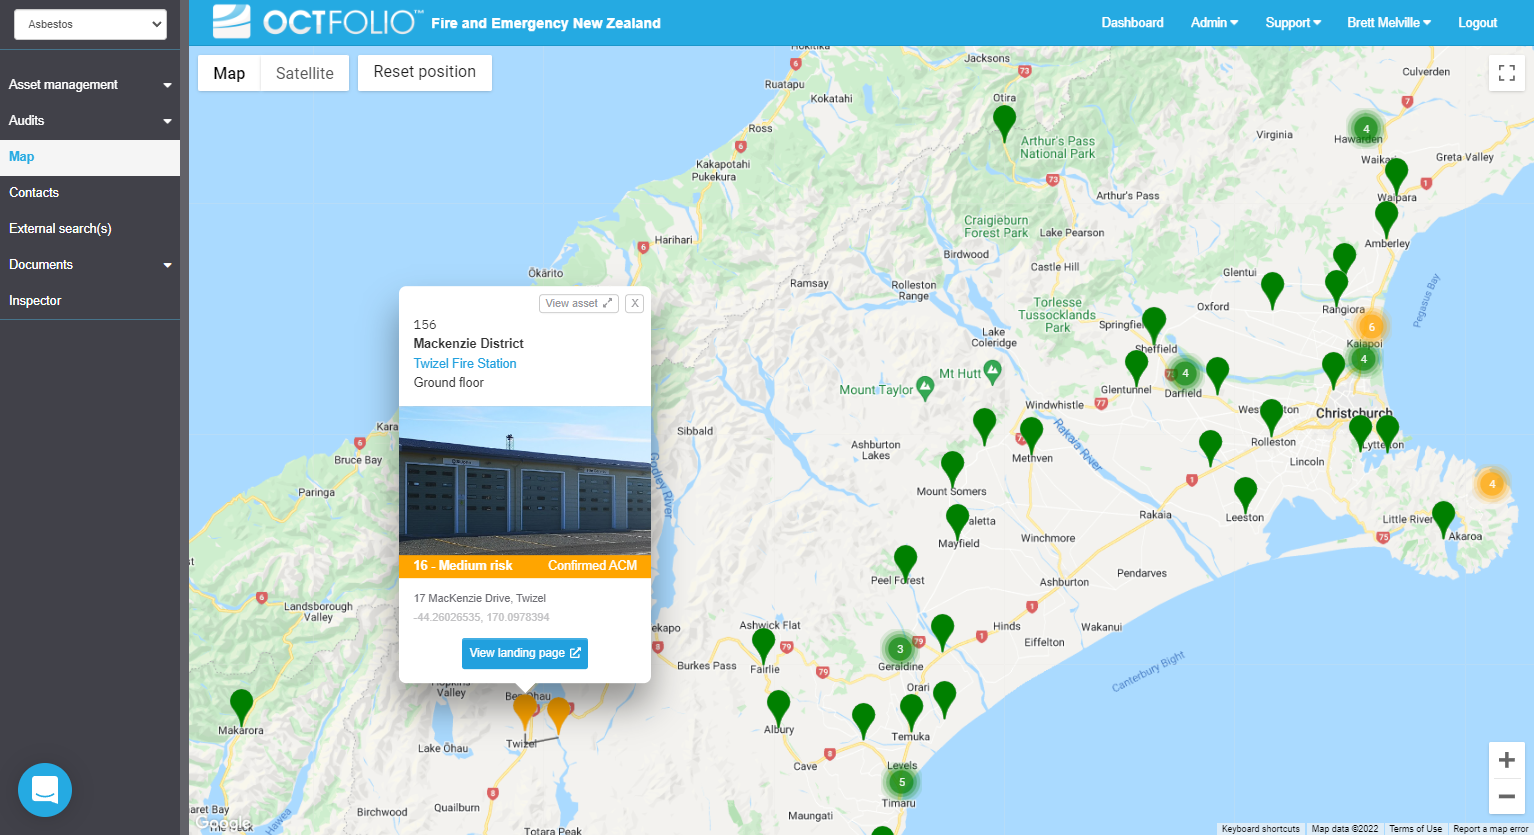
Task: Click the cluster marker showing 6 near Kaiapoi
Action: [1370, 326]
